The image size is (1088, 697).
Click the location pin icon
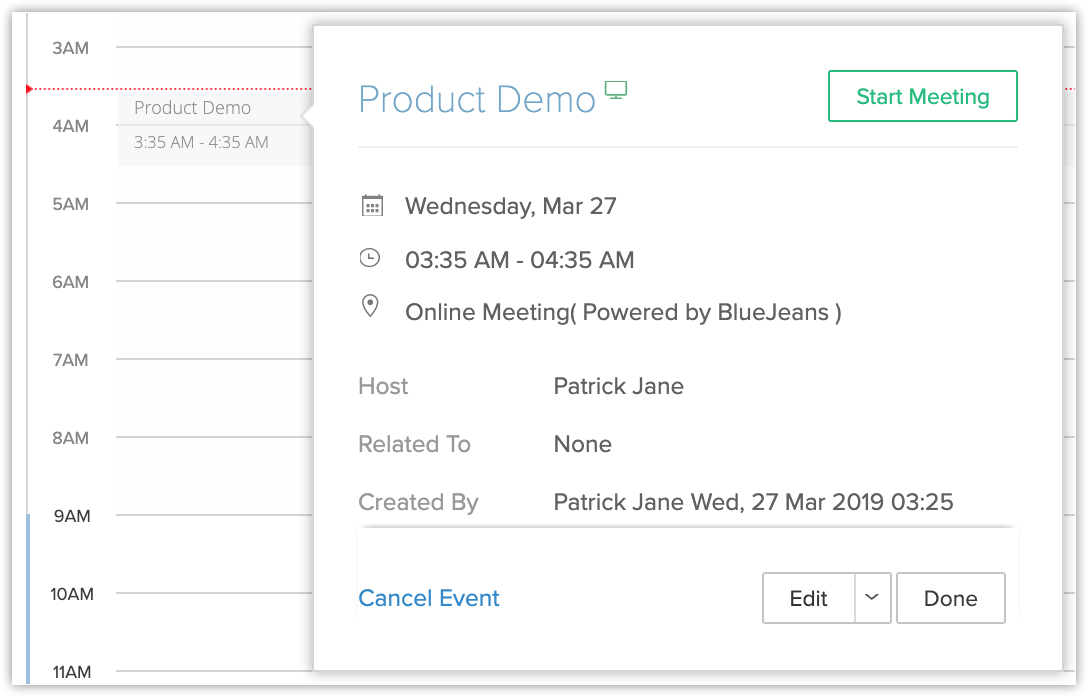coord(371,306)
